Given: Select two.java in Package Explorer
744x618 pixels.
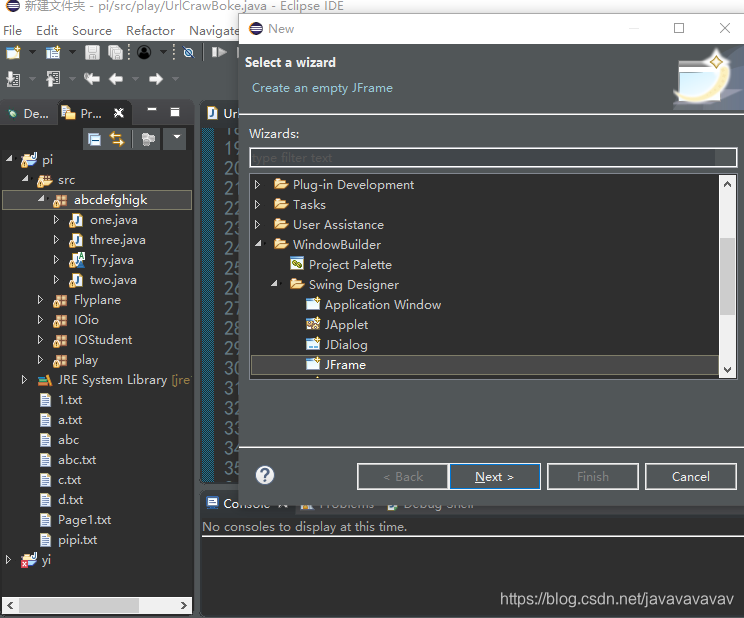Looking at the screenshot, I should click(113, 280).
